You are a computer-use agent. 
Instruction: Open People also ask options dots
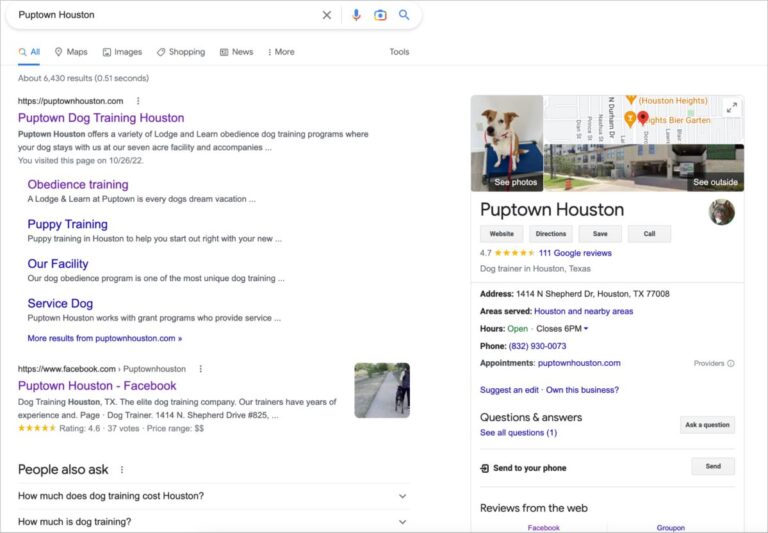point(122,470)
